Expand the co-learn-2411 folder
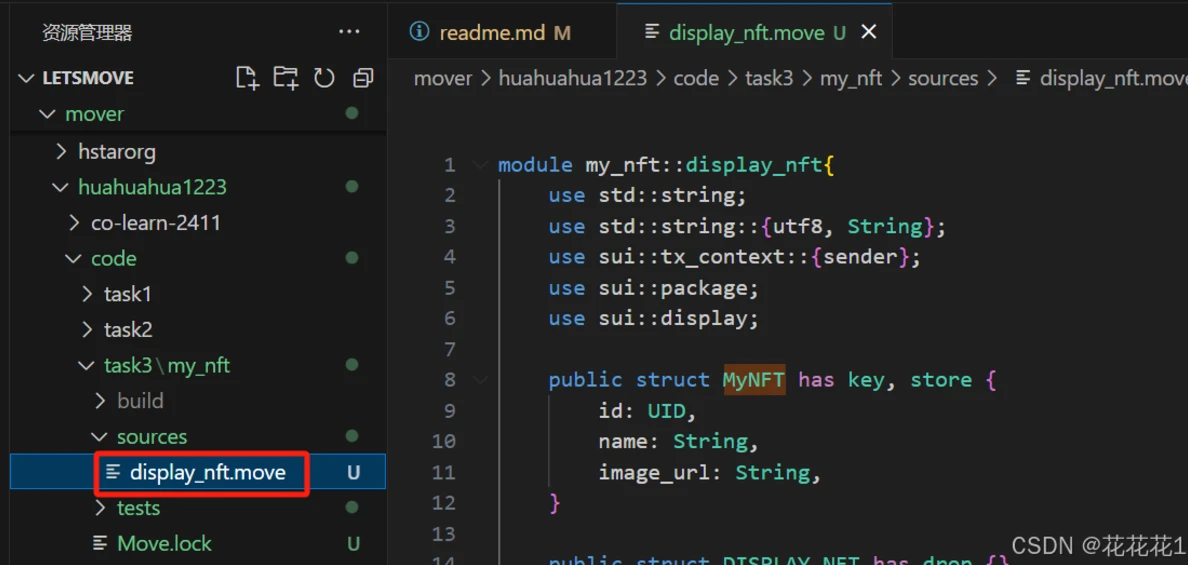Image resolution: width=1188 pixels, height=565 pixels. point(155,223)
